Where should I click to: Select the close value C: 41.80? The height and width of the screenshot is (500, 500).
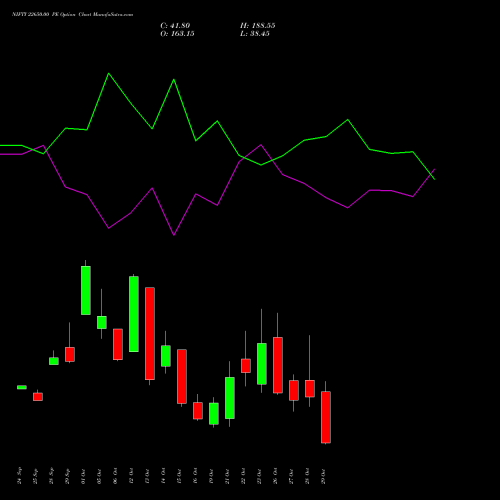click(175, 26)
